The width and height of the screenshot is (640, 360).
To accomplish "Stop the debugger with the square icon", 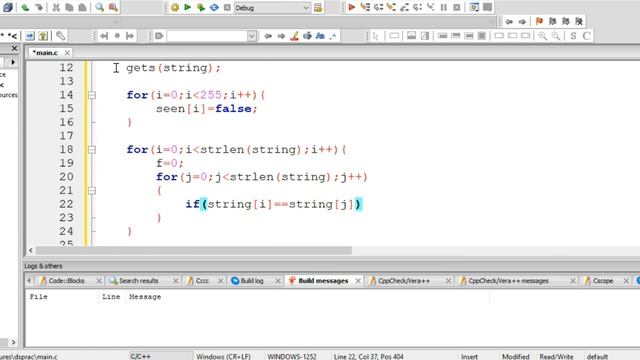I will 457,7.
